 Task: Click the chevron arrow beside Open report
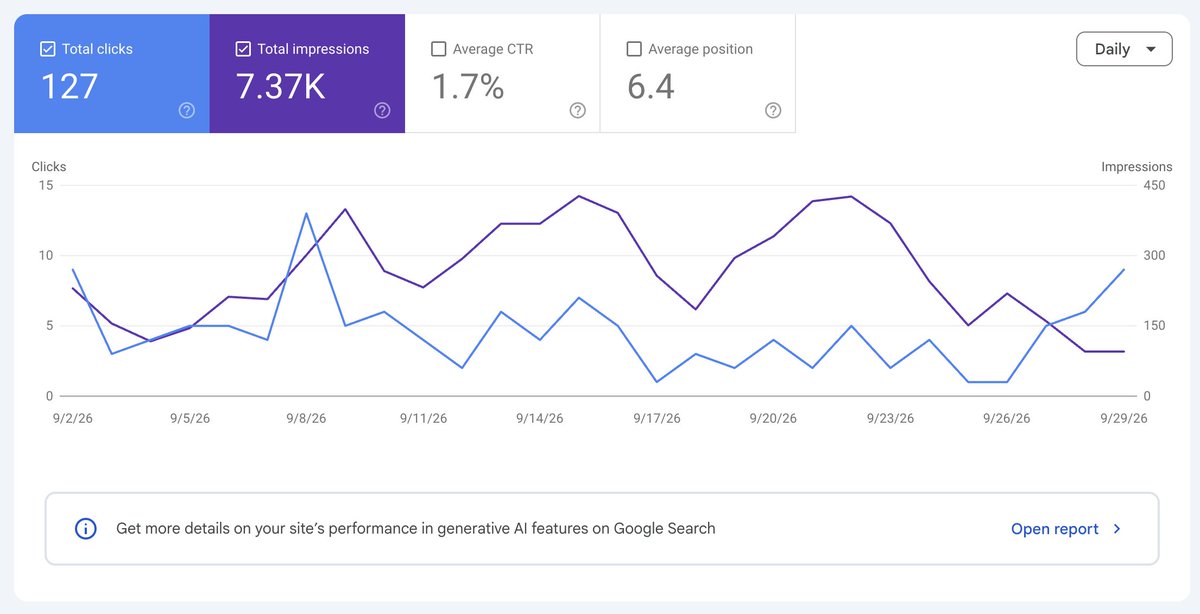point(1118,529)
